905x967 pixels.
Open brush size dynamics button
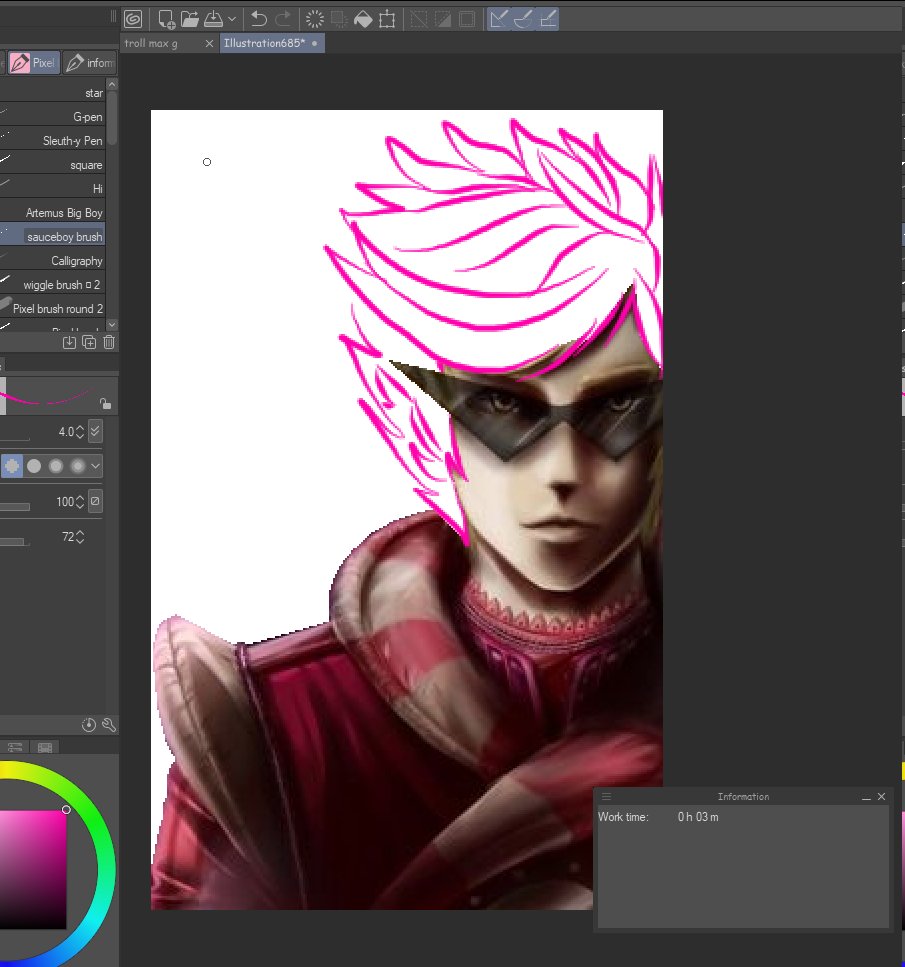(95, 431)
